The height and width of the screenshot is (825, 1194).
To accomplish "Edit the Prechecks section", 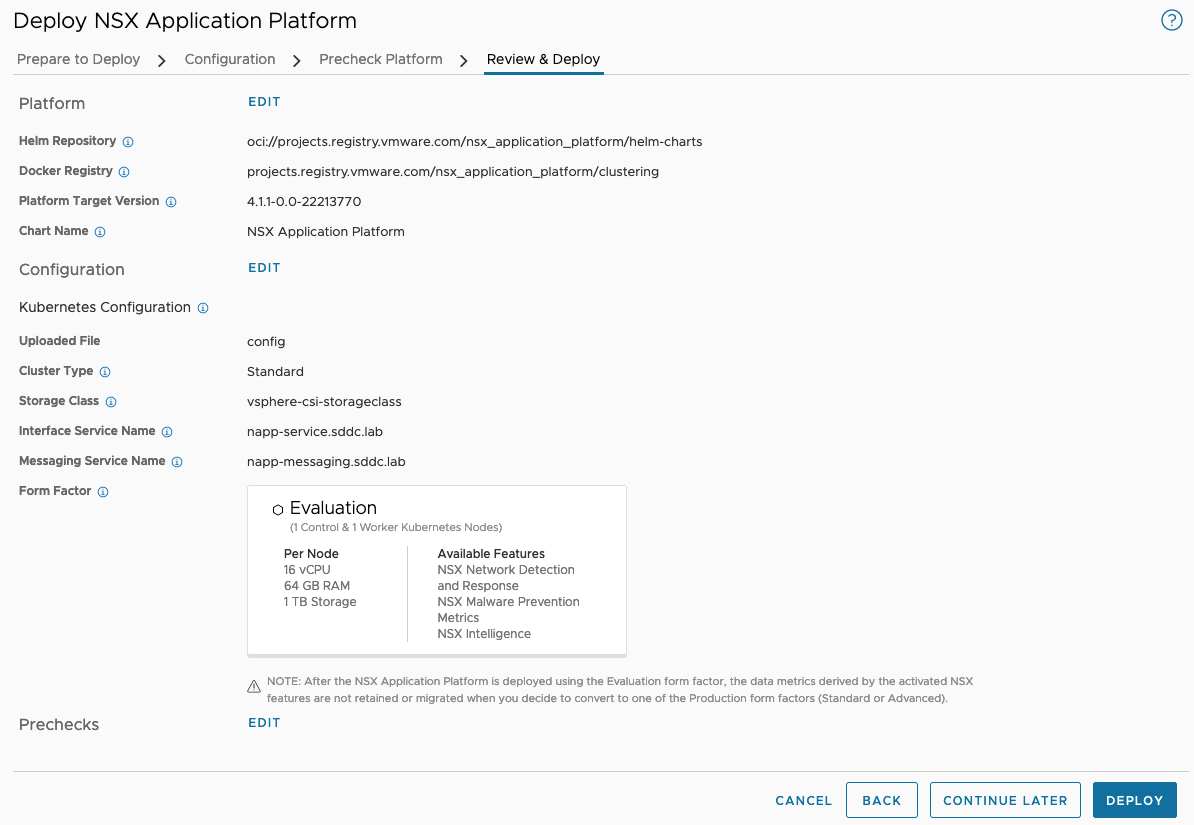I will 264,723.
